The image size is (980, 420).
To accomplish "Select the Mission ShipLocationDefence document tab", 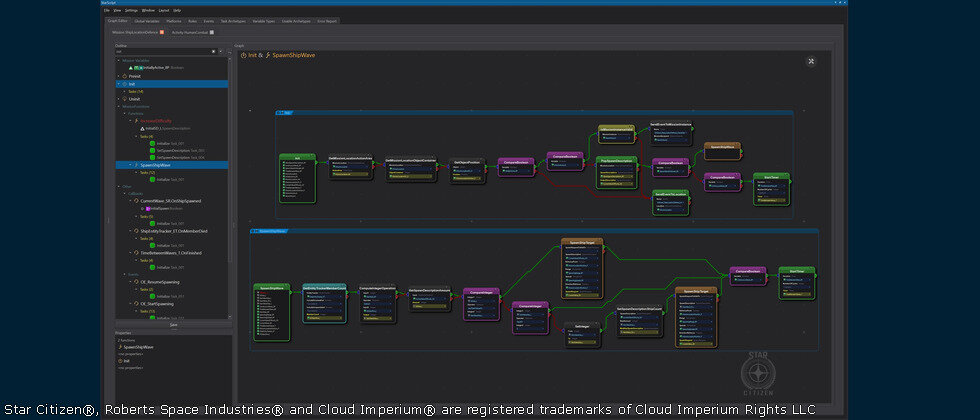I will (x=134, y=32).
